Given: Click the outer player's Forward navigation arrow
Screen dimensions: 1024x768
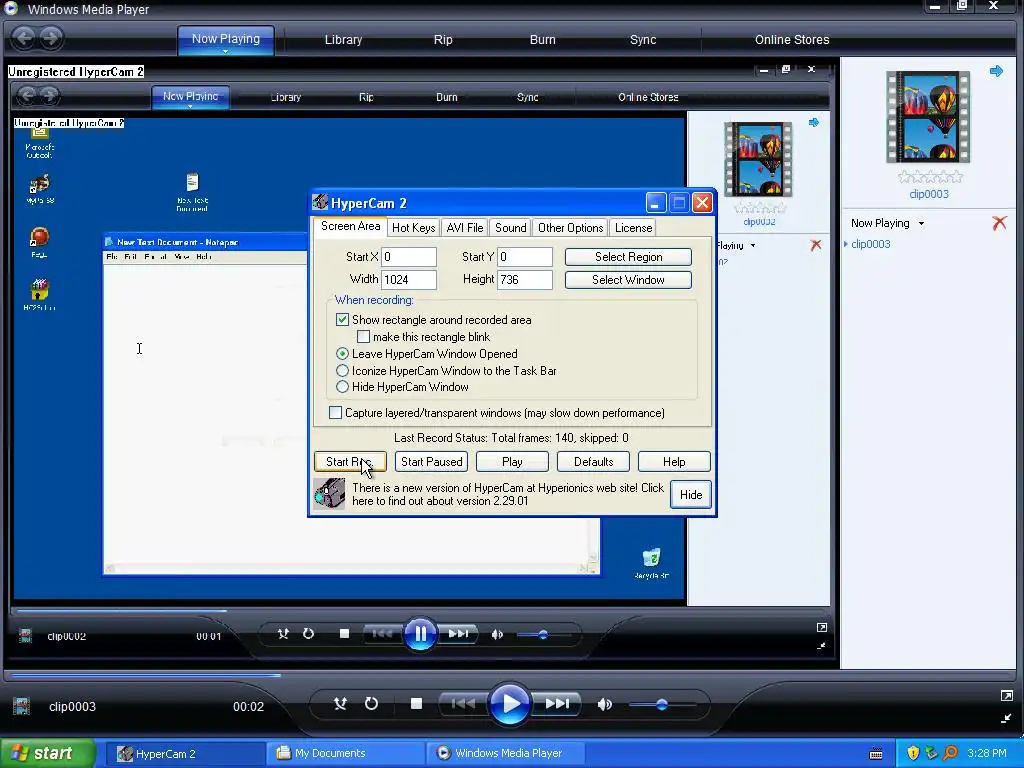Looking at the screenshot, I should click(x=51, y=38).
